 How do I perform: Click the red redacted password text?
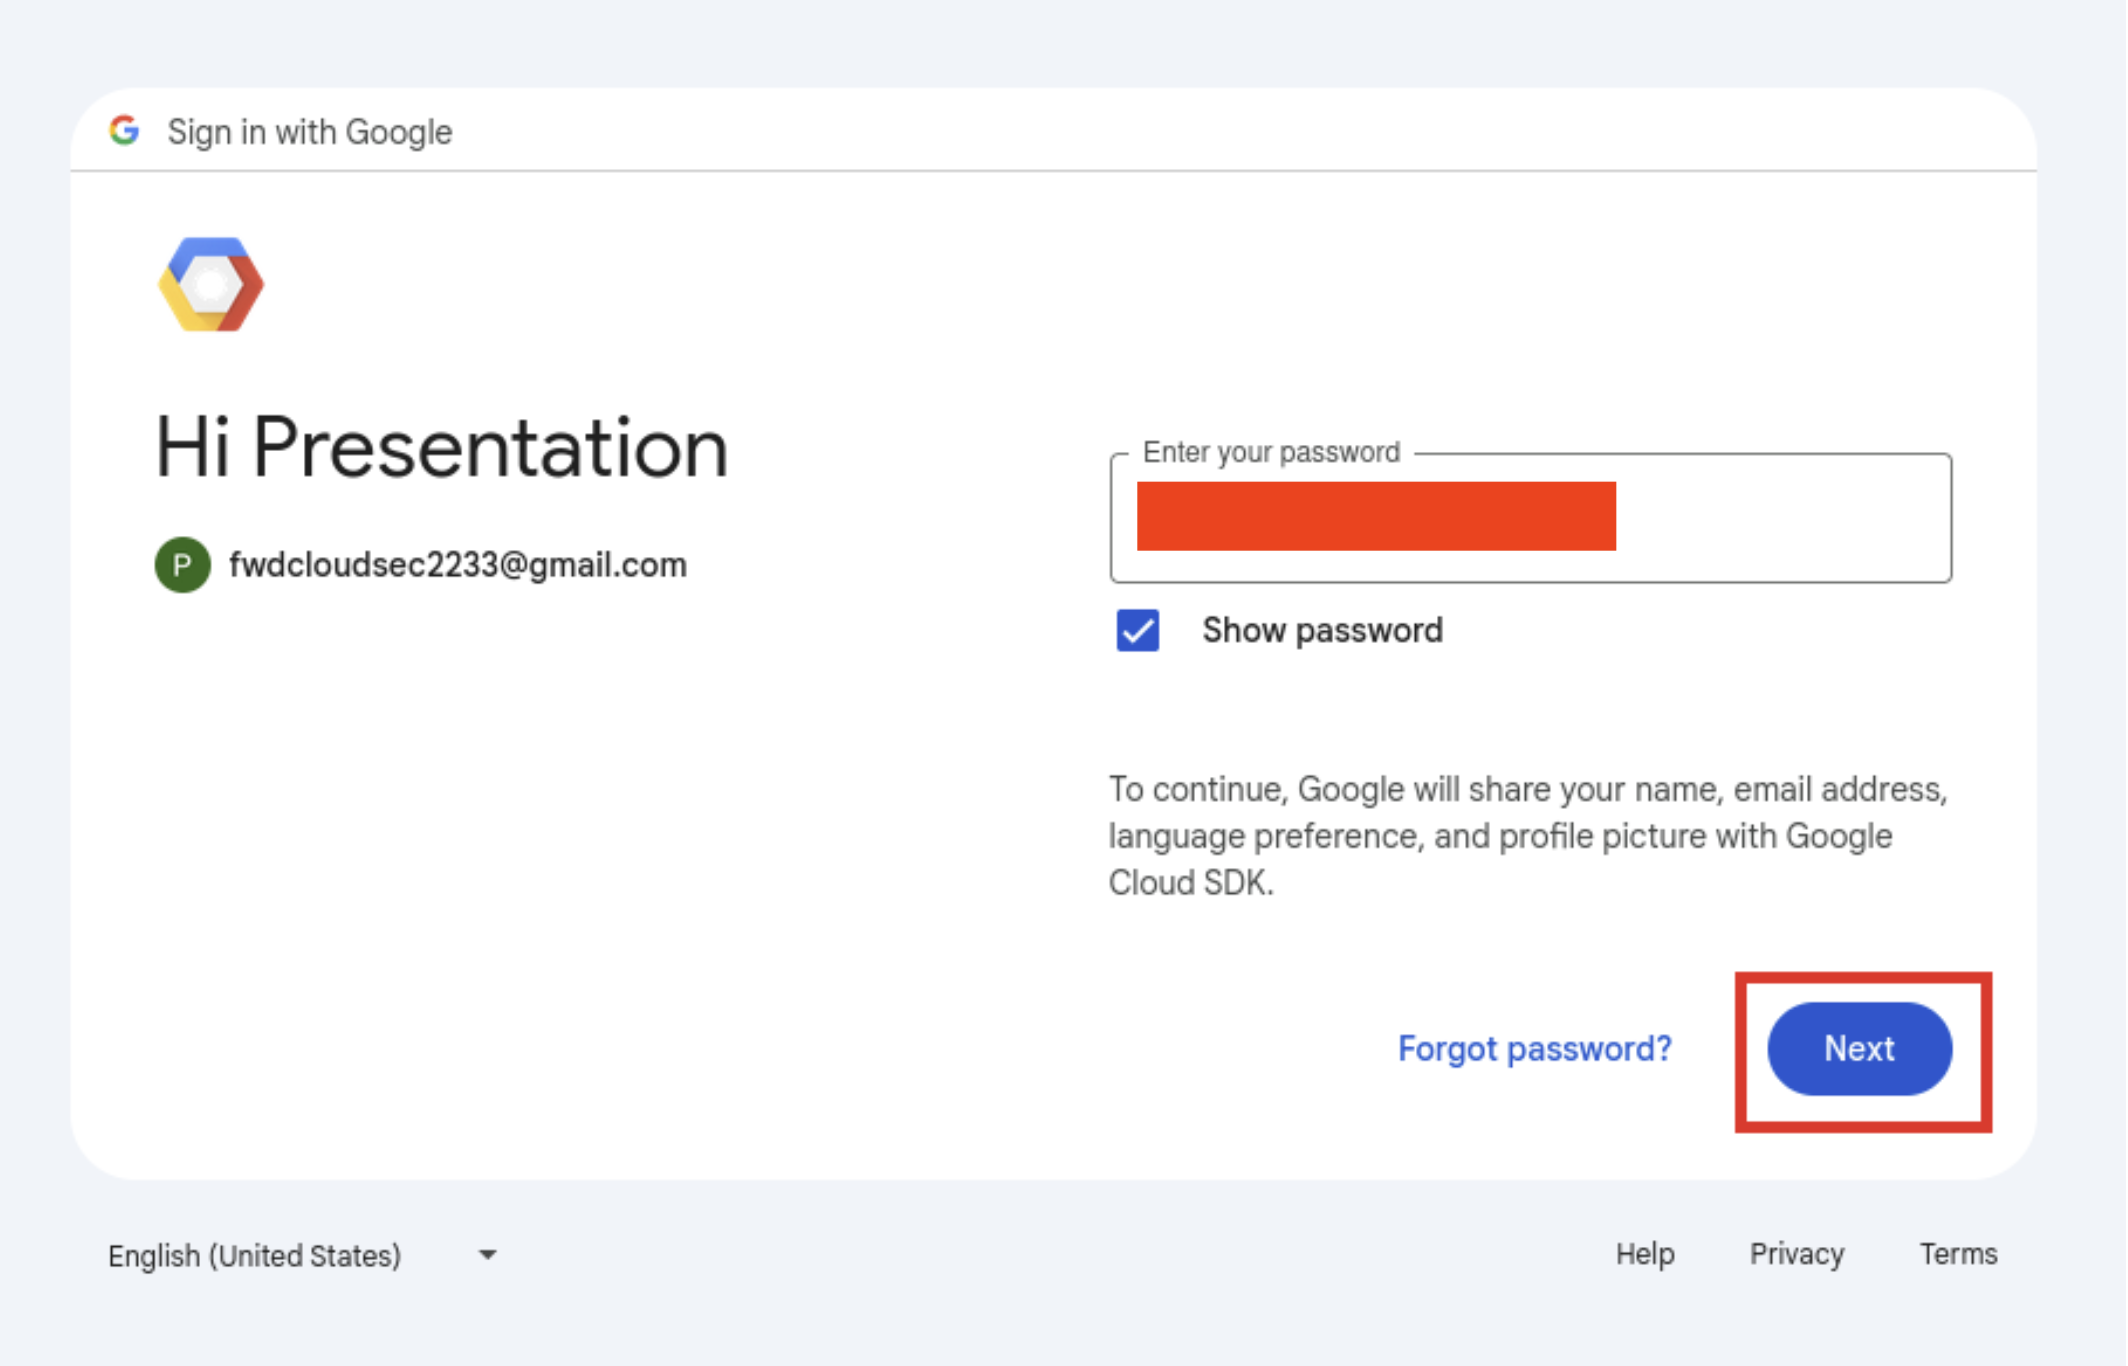[x=1375, y=516]
